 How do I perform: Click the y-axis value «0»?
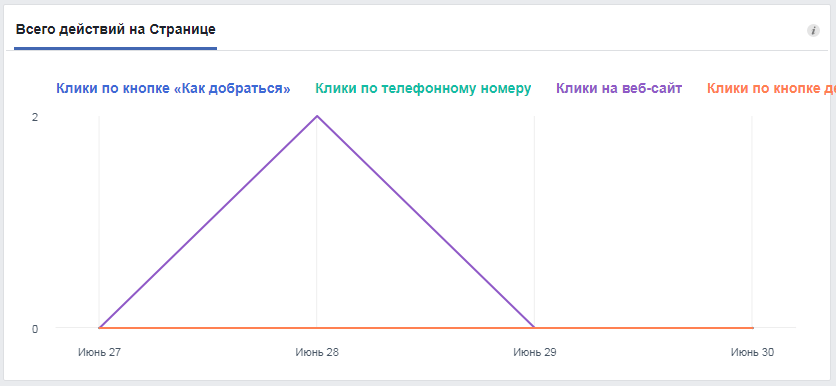(x=35, y=329)
